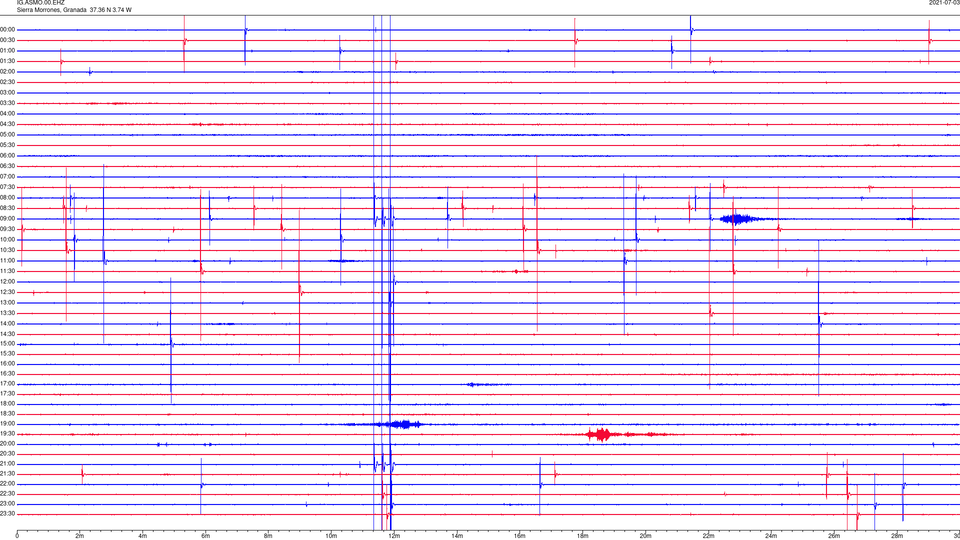Screen dimensions: 960x540
Task: Select the 05:00 trace time label
Action: [x=8, y=135]
